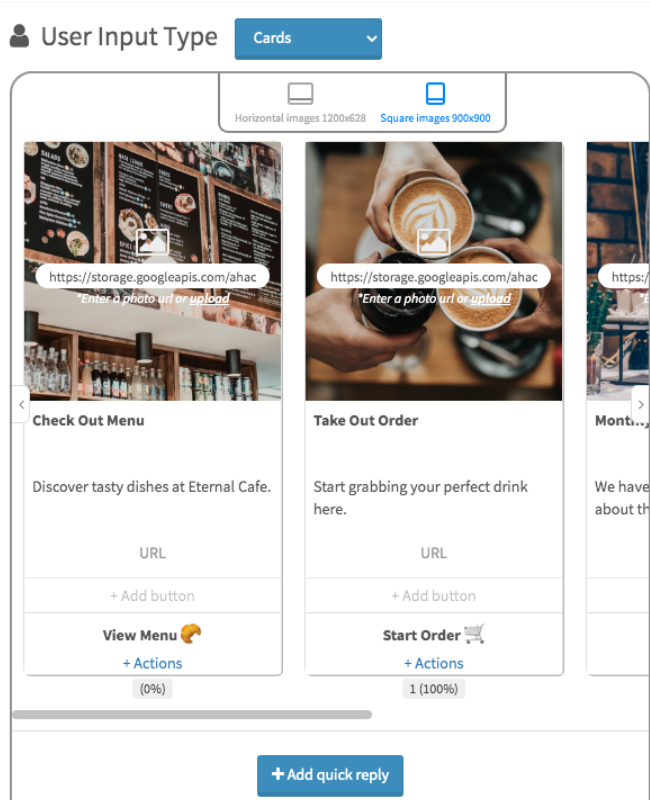
Task: Click upload link on Check Out Menu card
Action: [x=209, y=298]
